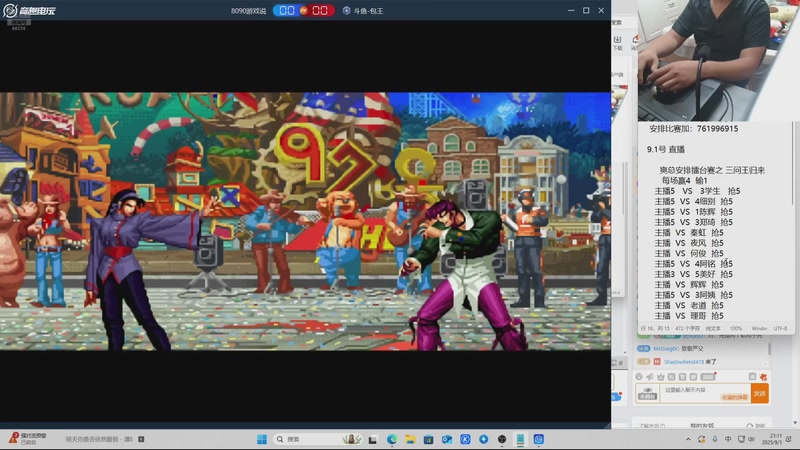The height and width of the screenshot is (450, 800).
Task: Click the line 主播 VS 理哥 抢5
Action: [x=689, y=316]
